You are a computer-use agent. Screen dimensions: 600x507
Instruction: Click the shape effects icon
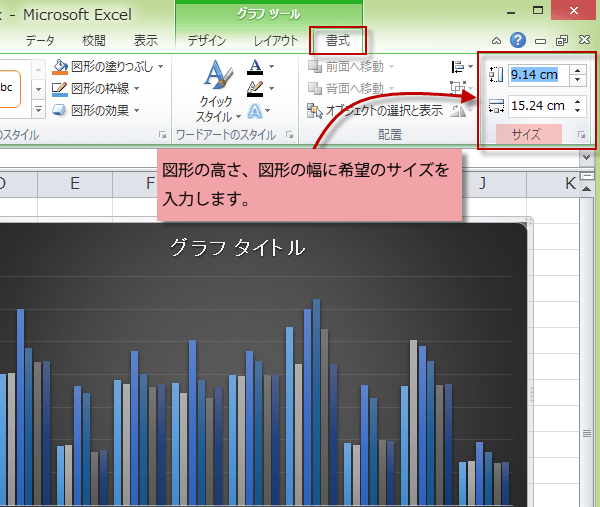pos(60,111)
